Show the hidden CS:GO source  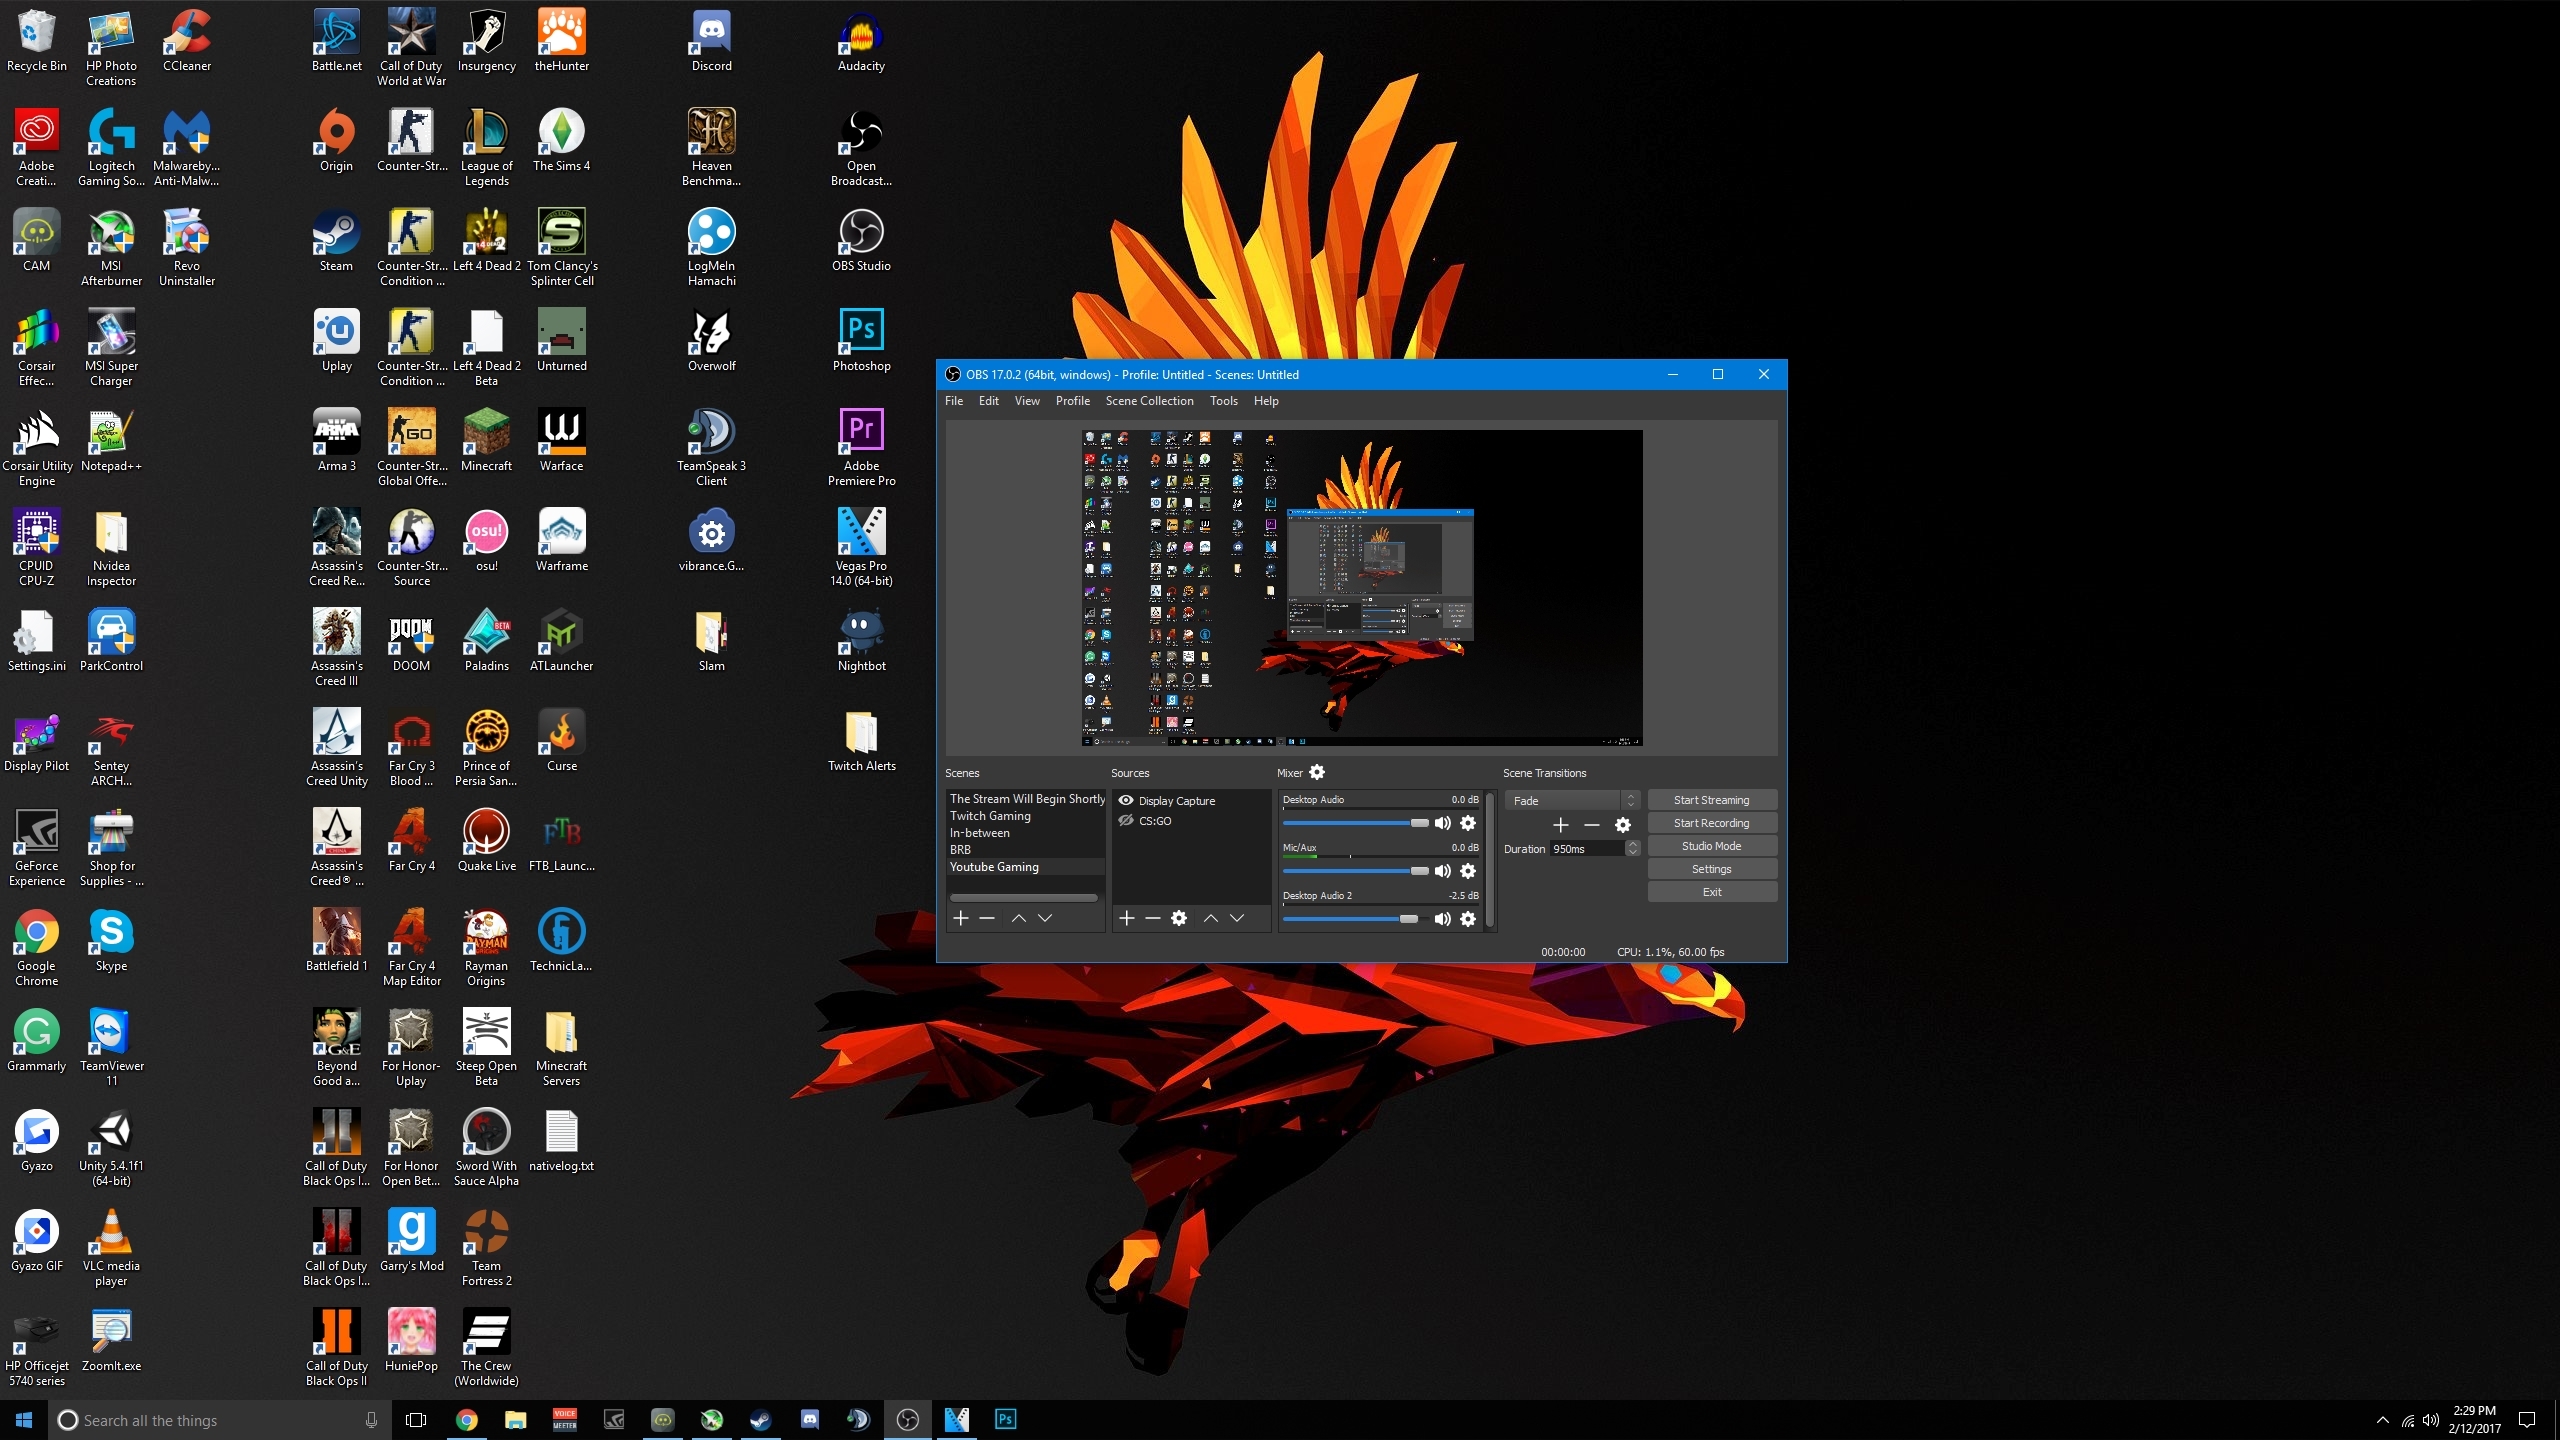click(1126, 820)
